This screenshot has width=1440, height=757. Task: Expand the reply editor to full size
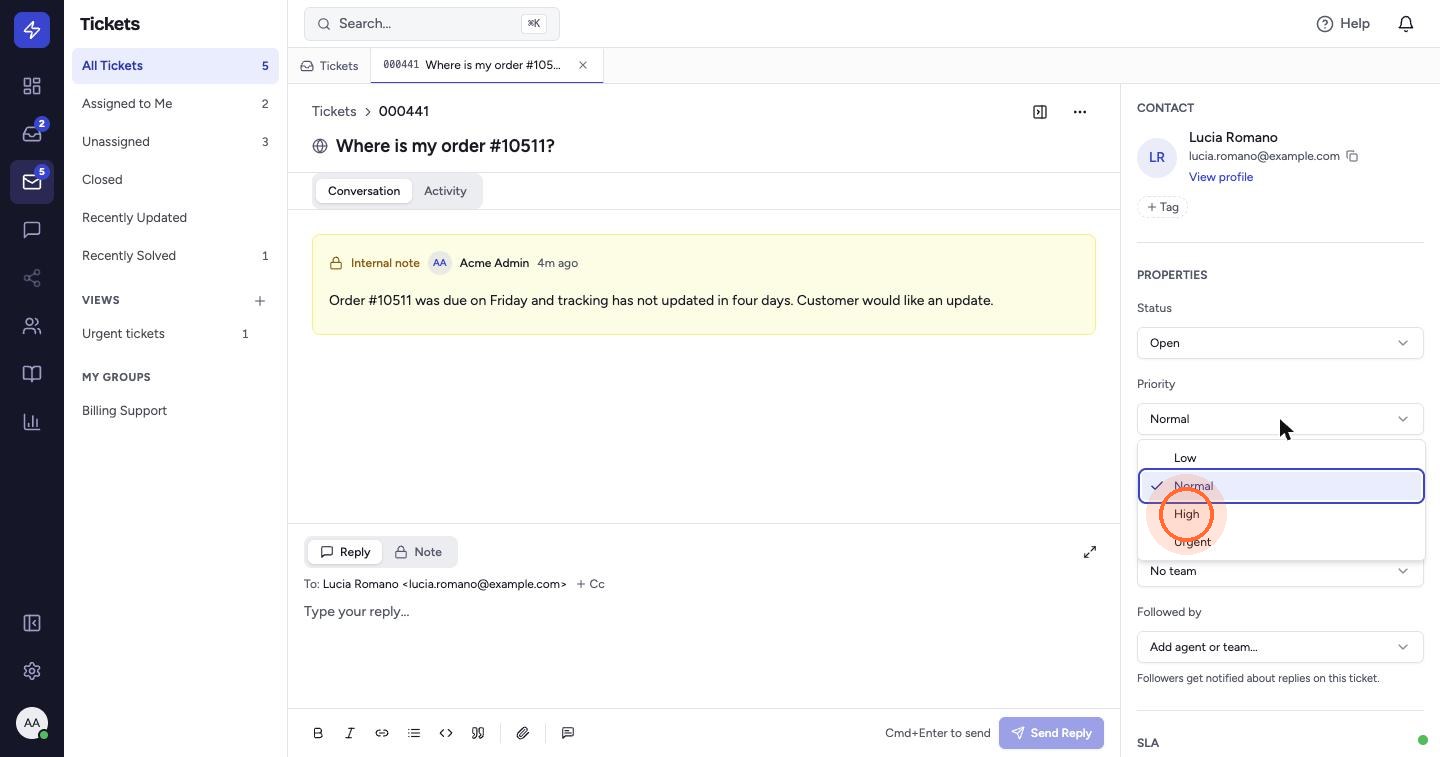pos(1090,552)
